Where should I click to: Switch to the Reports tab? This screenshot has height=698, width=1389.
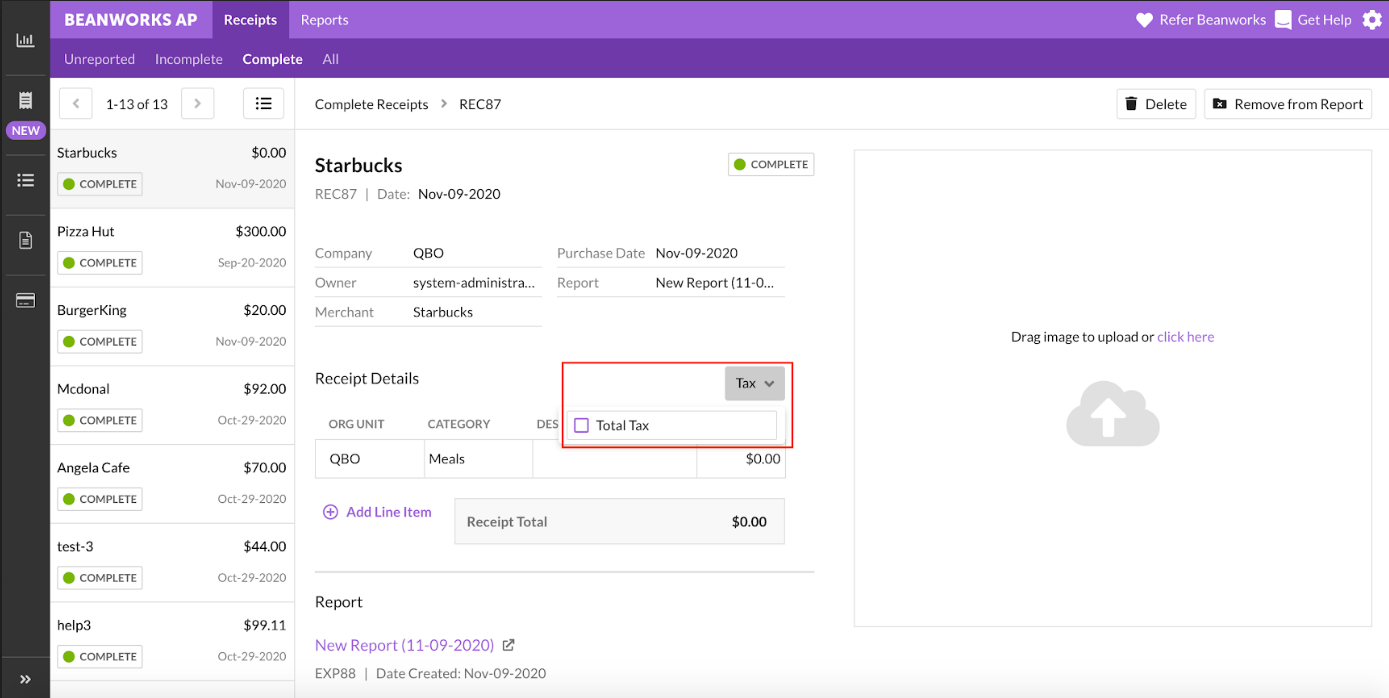coord(324,19)
